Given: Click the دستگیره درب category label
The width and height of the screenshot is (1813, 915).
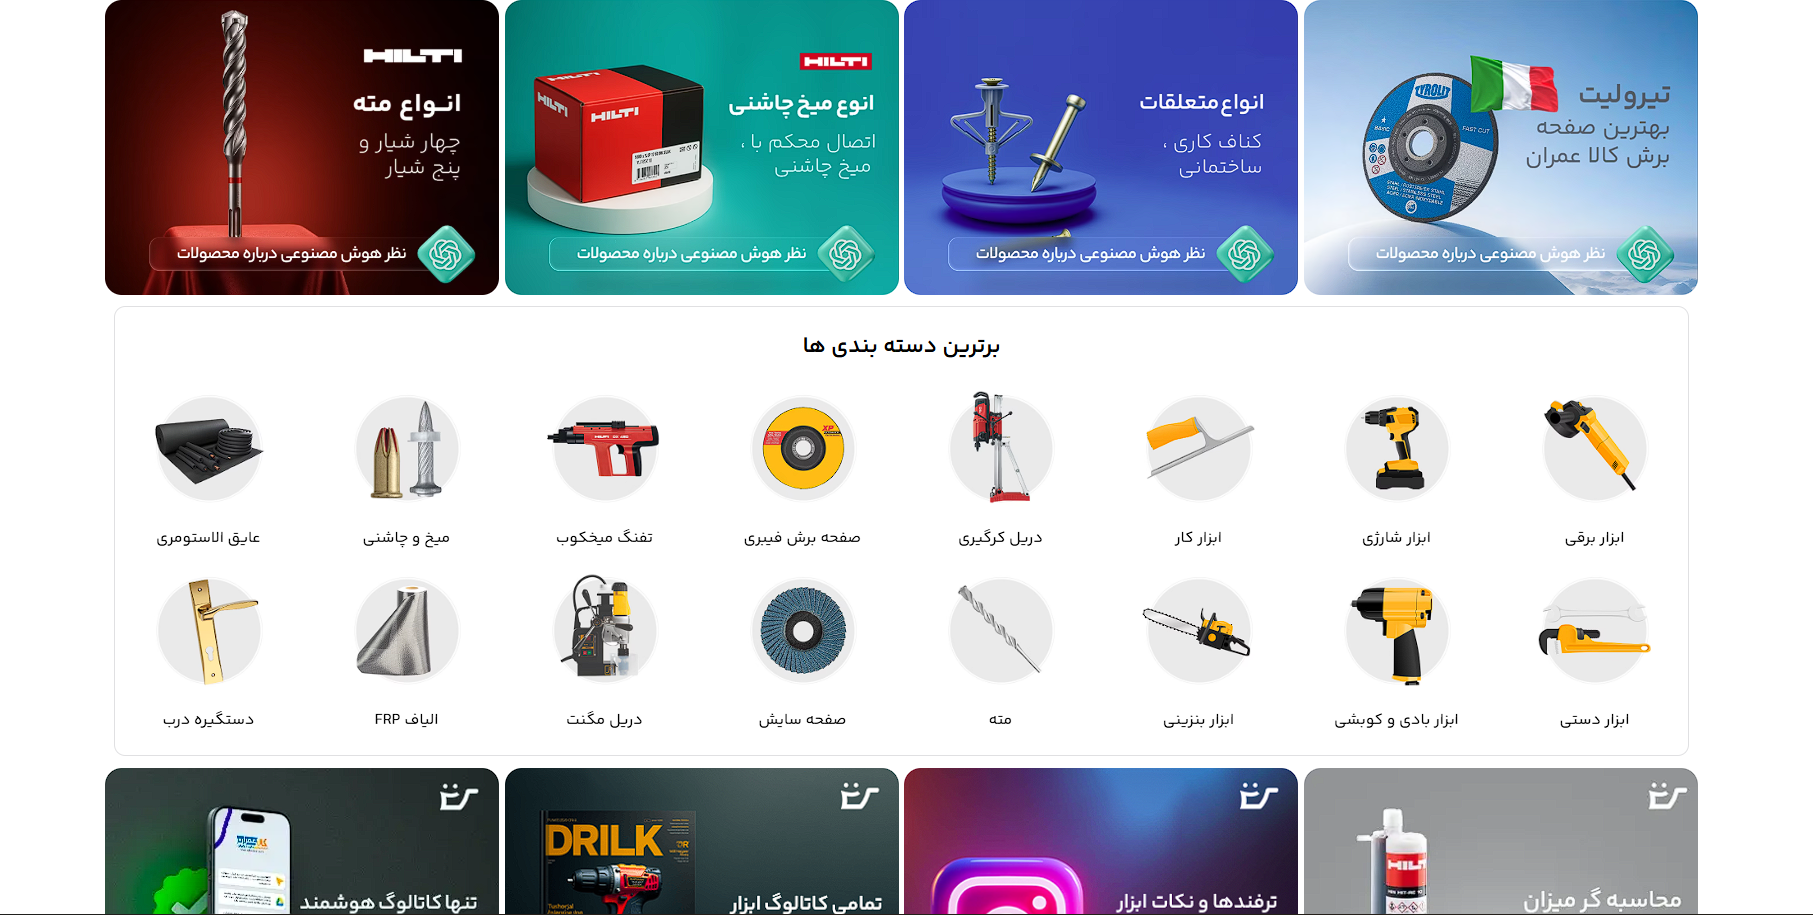Looking at the screenshot, I should point(208,719).
